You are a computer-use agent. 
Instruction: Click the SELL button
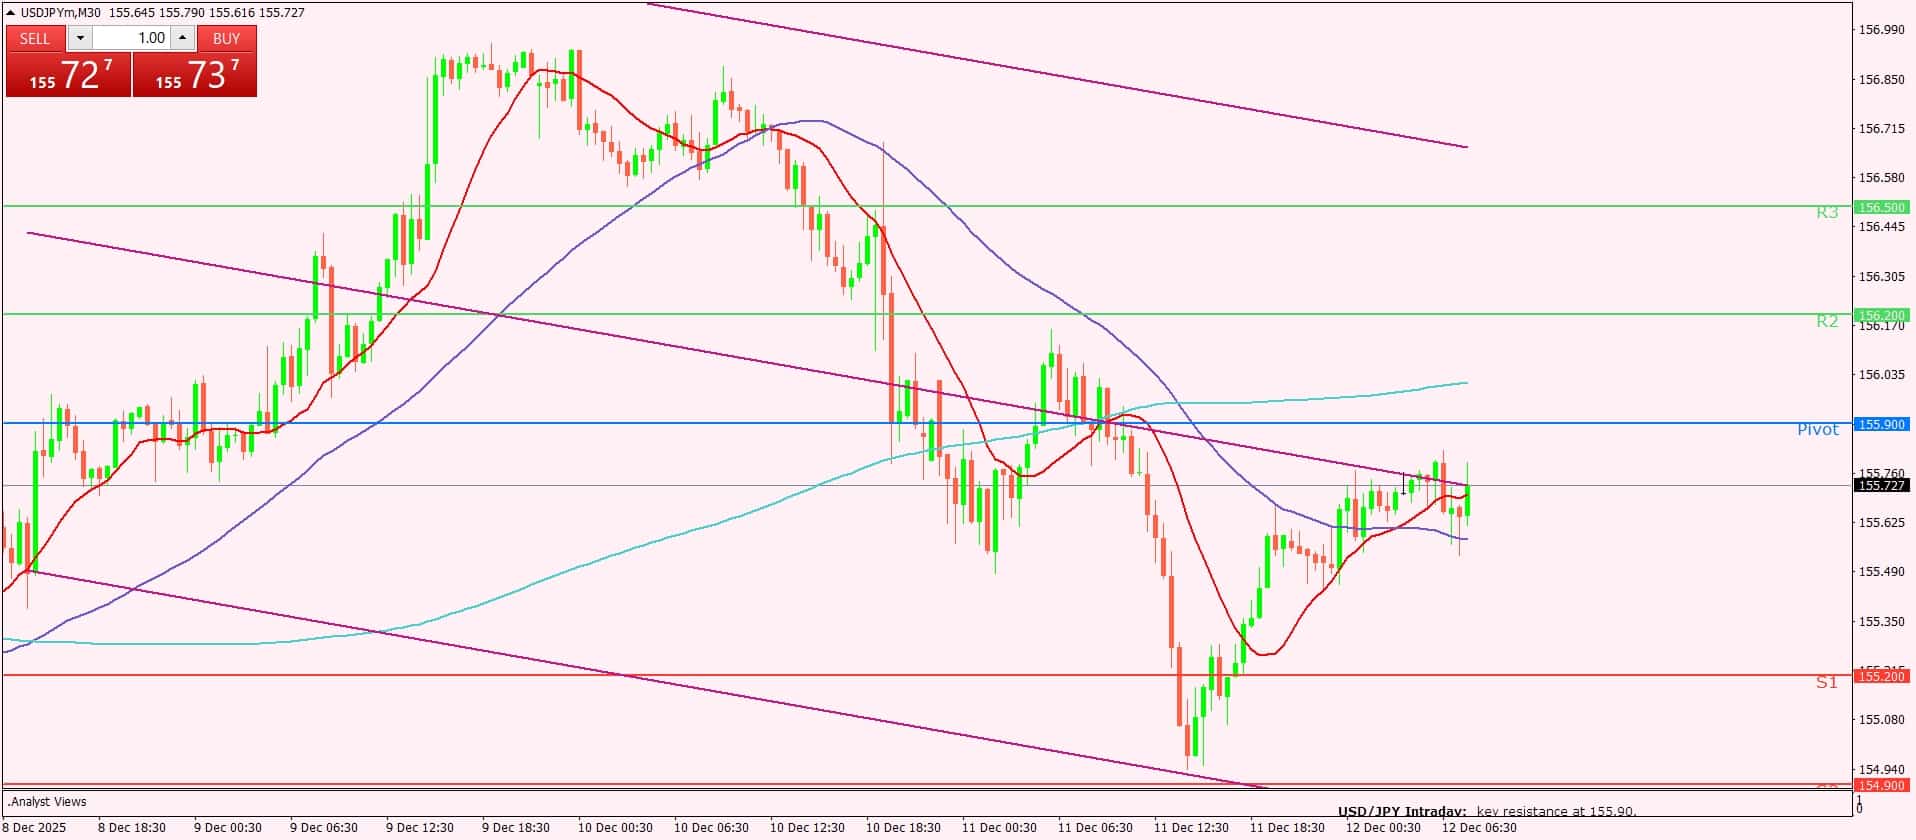35,38
